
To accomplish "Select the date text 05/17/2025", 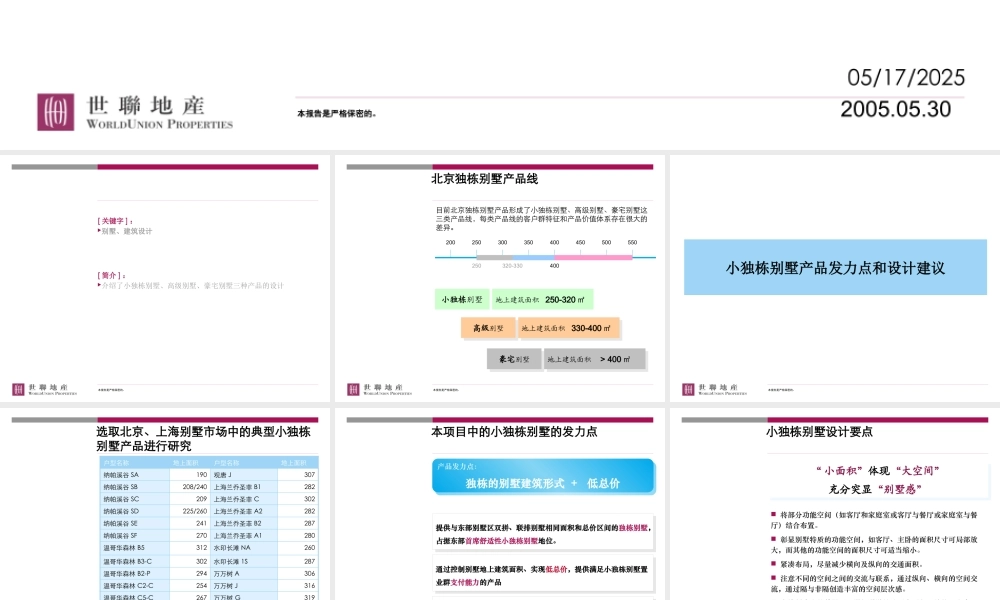I will tap(906, 78).
